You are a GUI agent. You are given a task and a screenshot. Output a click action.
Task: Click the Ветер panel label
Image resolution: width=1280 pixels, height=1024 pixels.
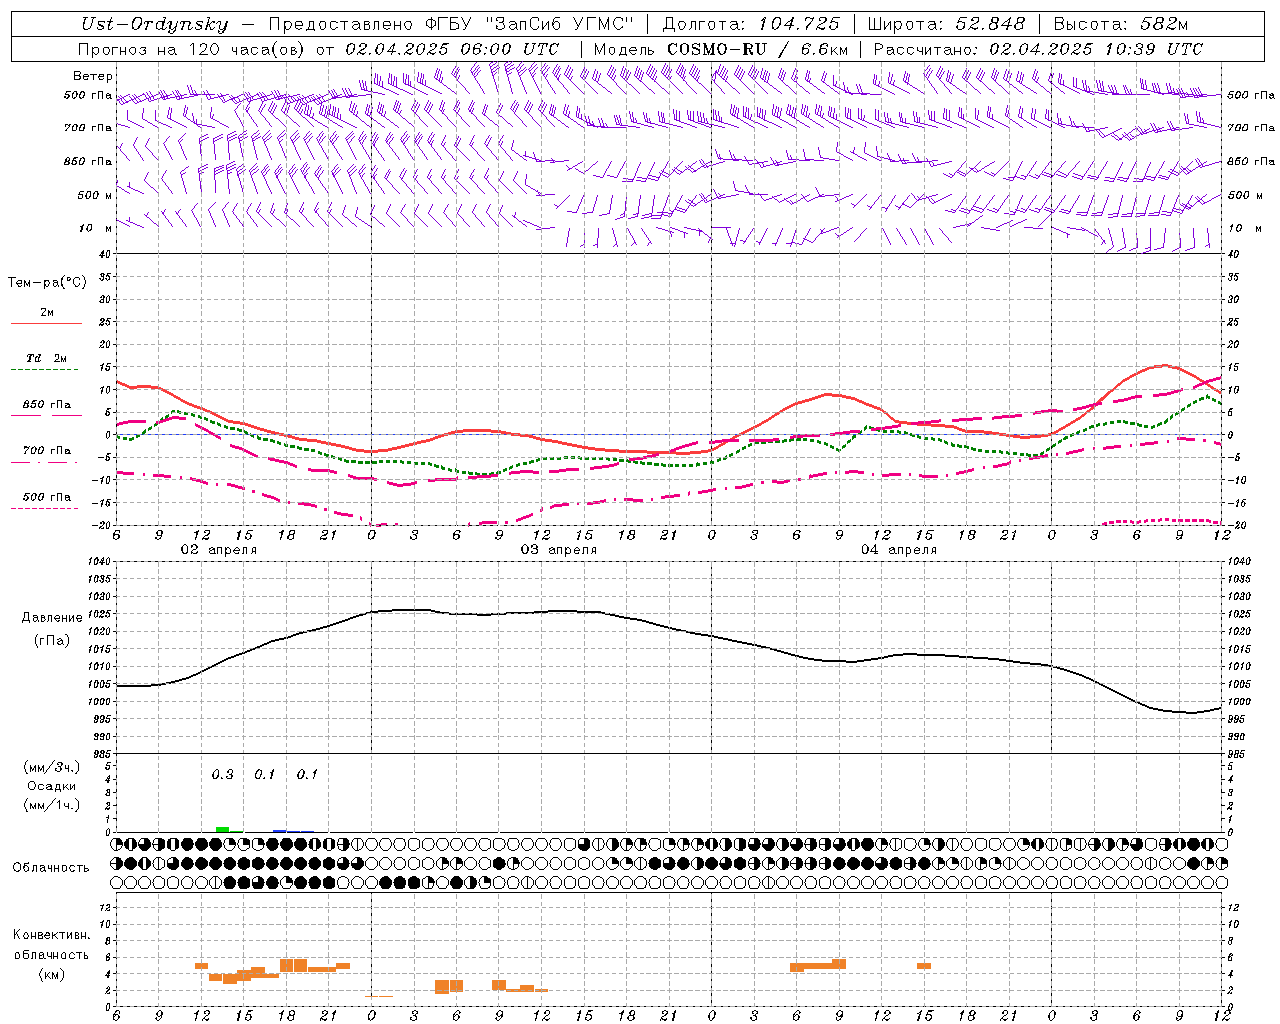93,76
